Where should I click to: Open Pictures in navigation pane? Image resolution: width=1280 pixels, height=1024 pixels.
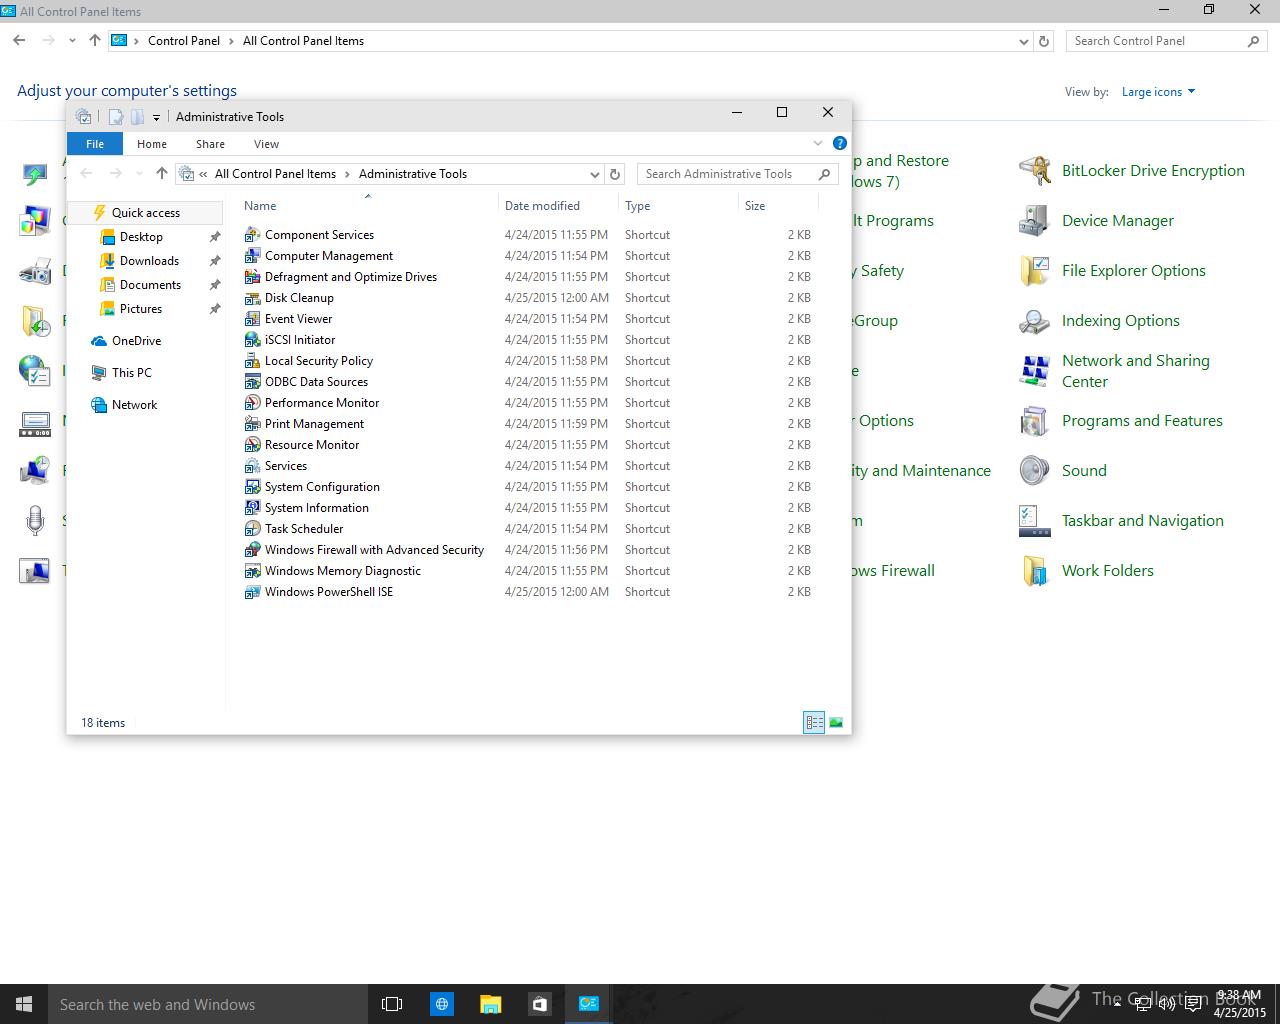click(141, 309)
